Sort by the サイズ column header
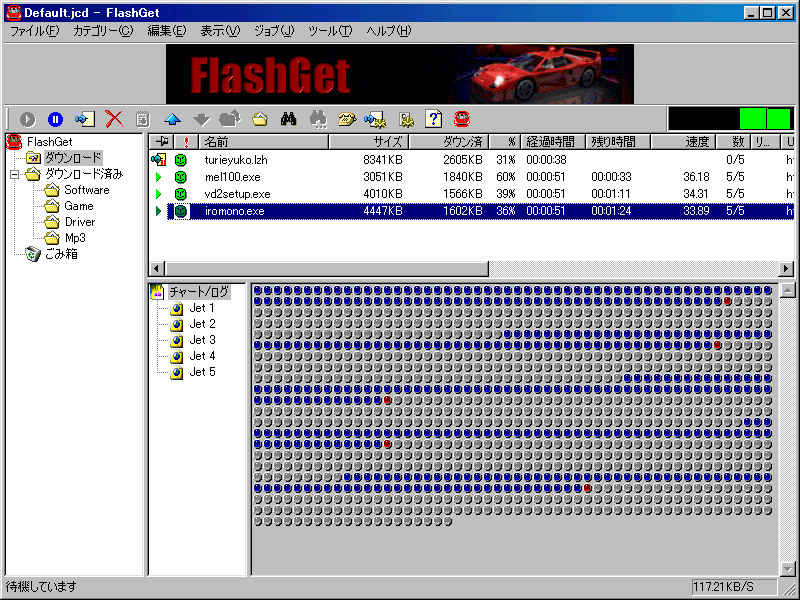 369,142
